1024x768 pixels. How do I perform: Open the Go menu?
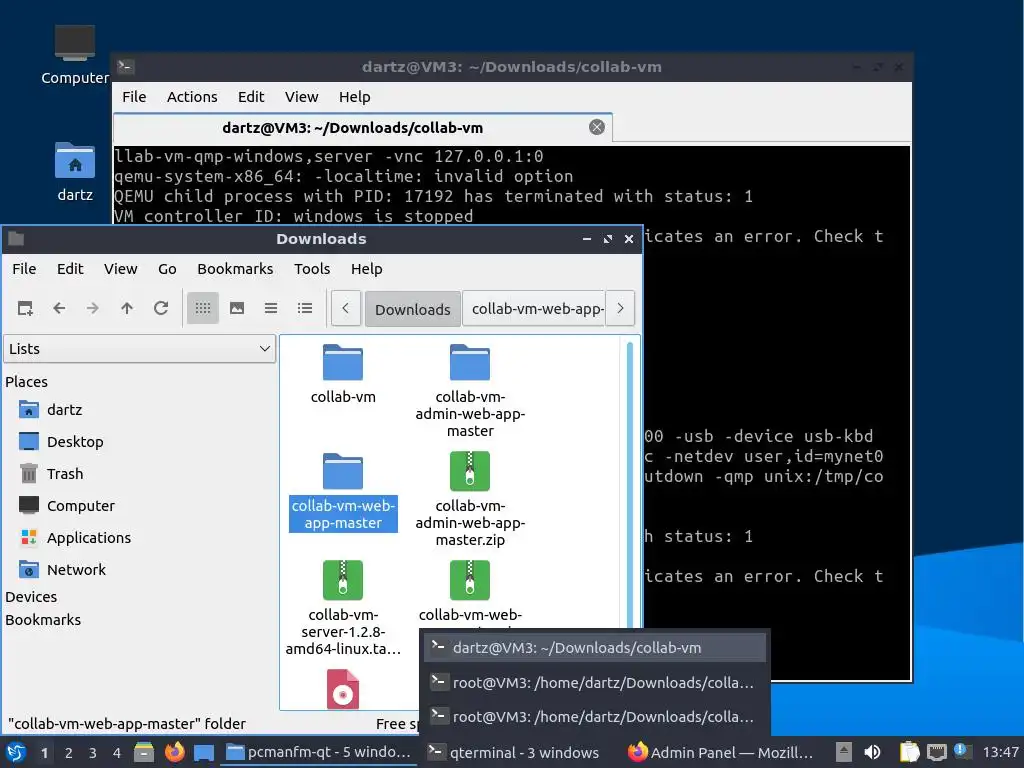point(167,269)
